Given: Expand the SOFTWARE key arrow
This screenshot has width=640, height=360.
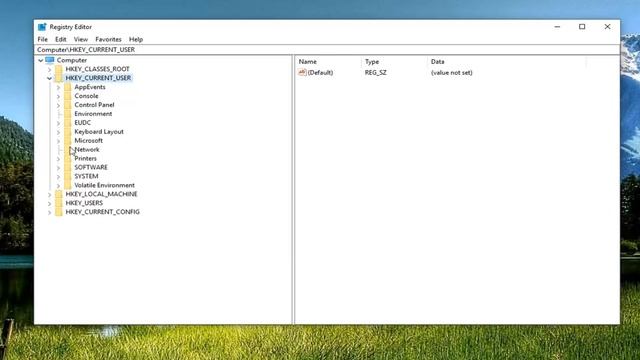Looking at the screenshot, I should tap(58, 168).
